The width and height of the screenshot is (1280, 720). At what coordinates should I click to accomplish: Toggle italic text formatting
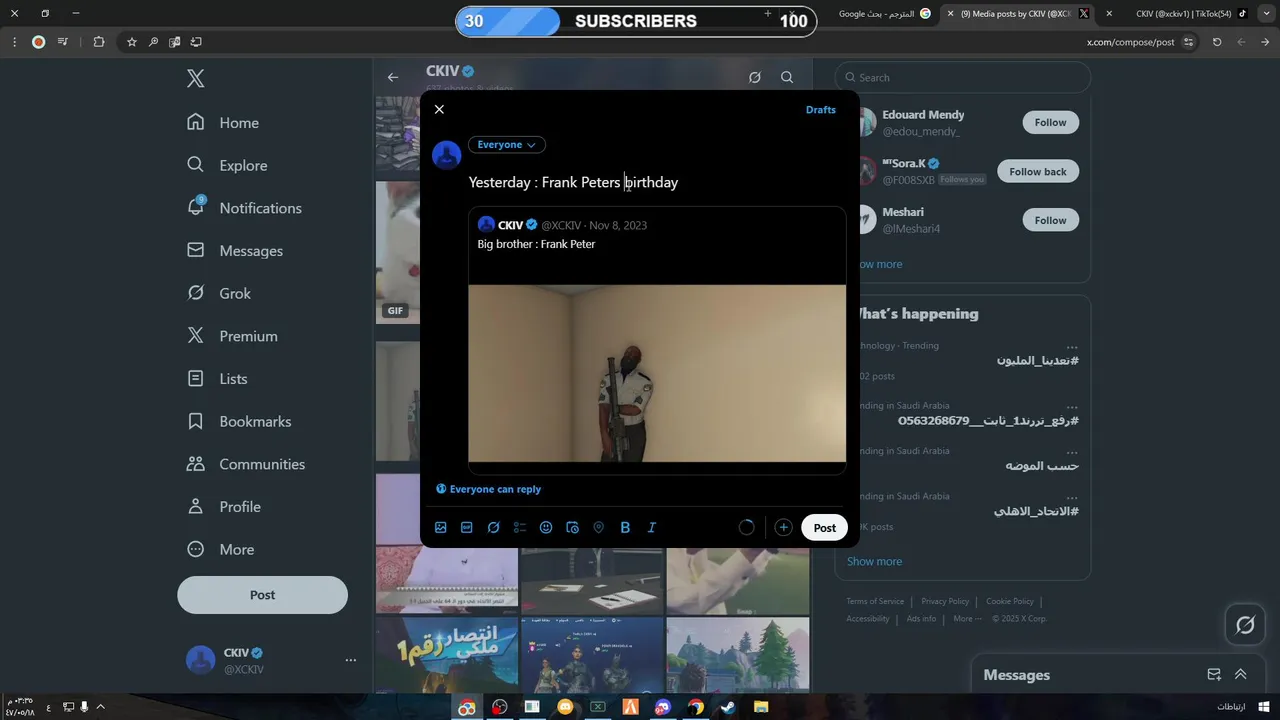coord(652,527)
